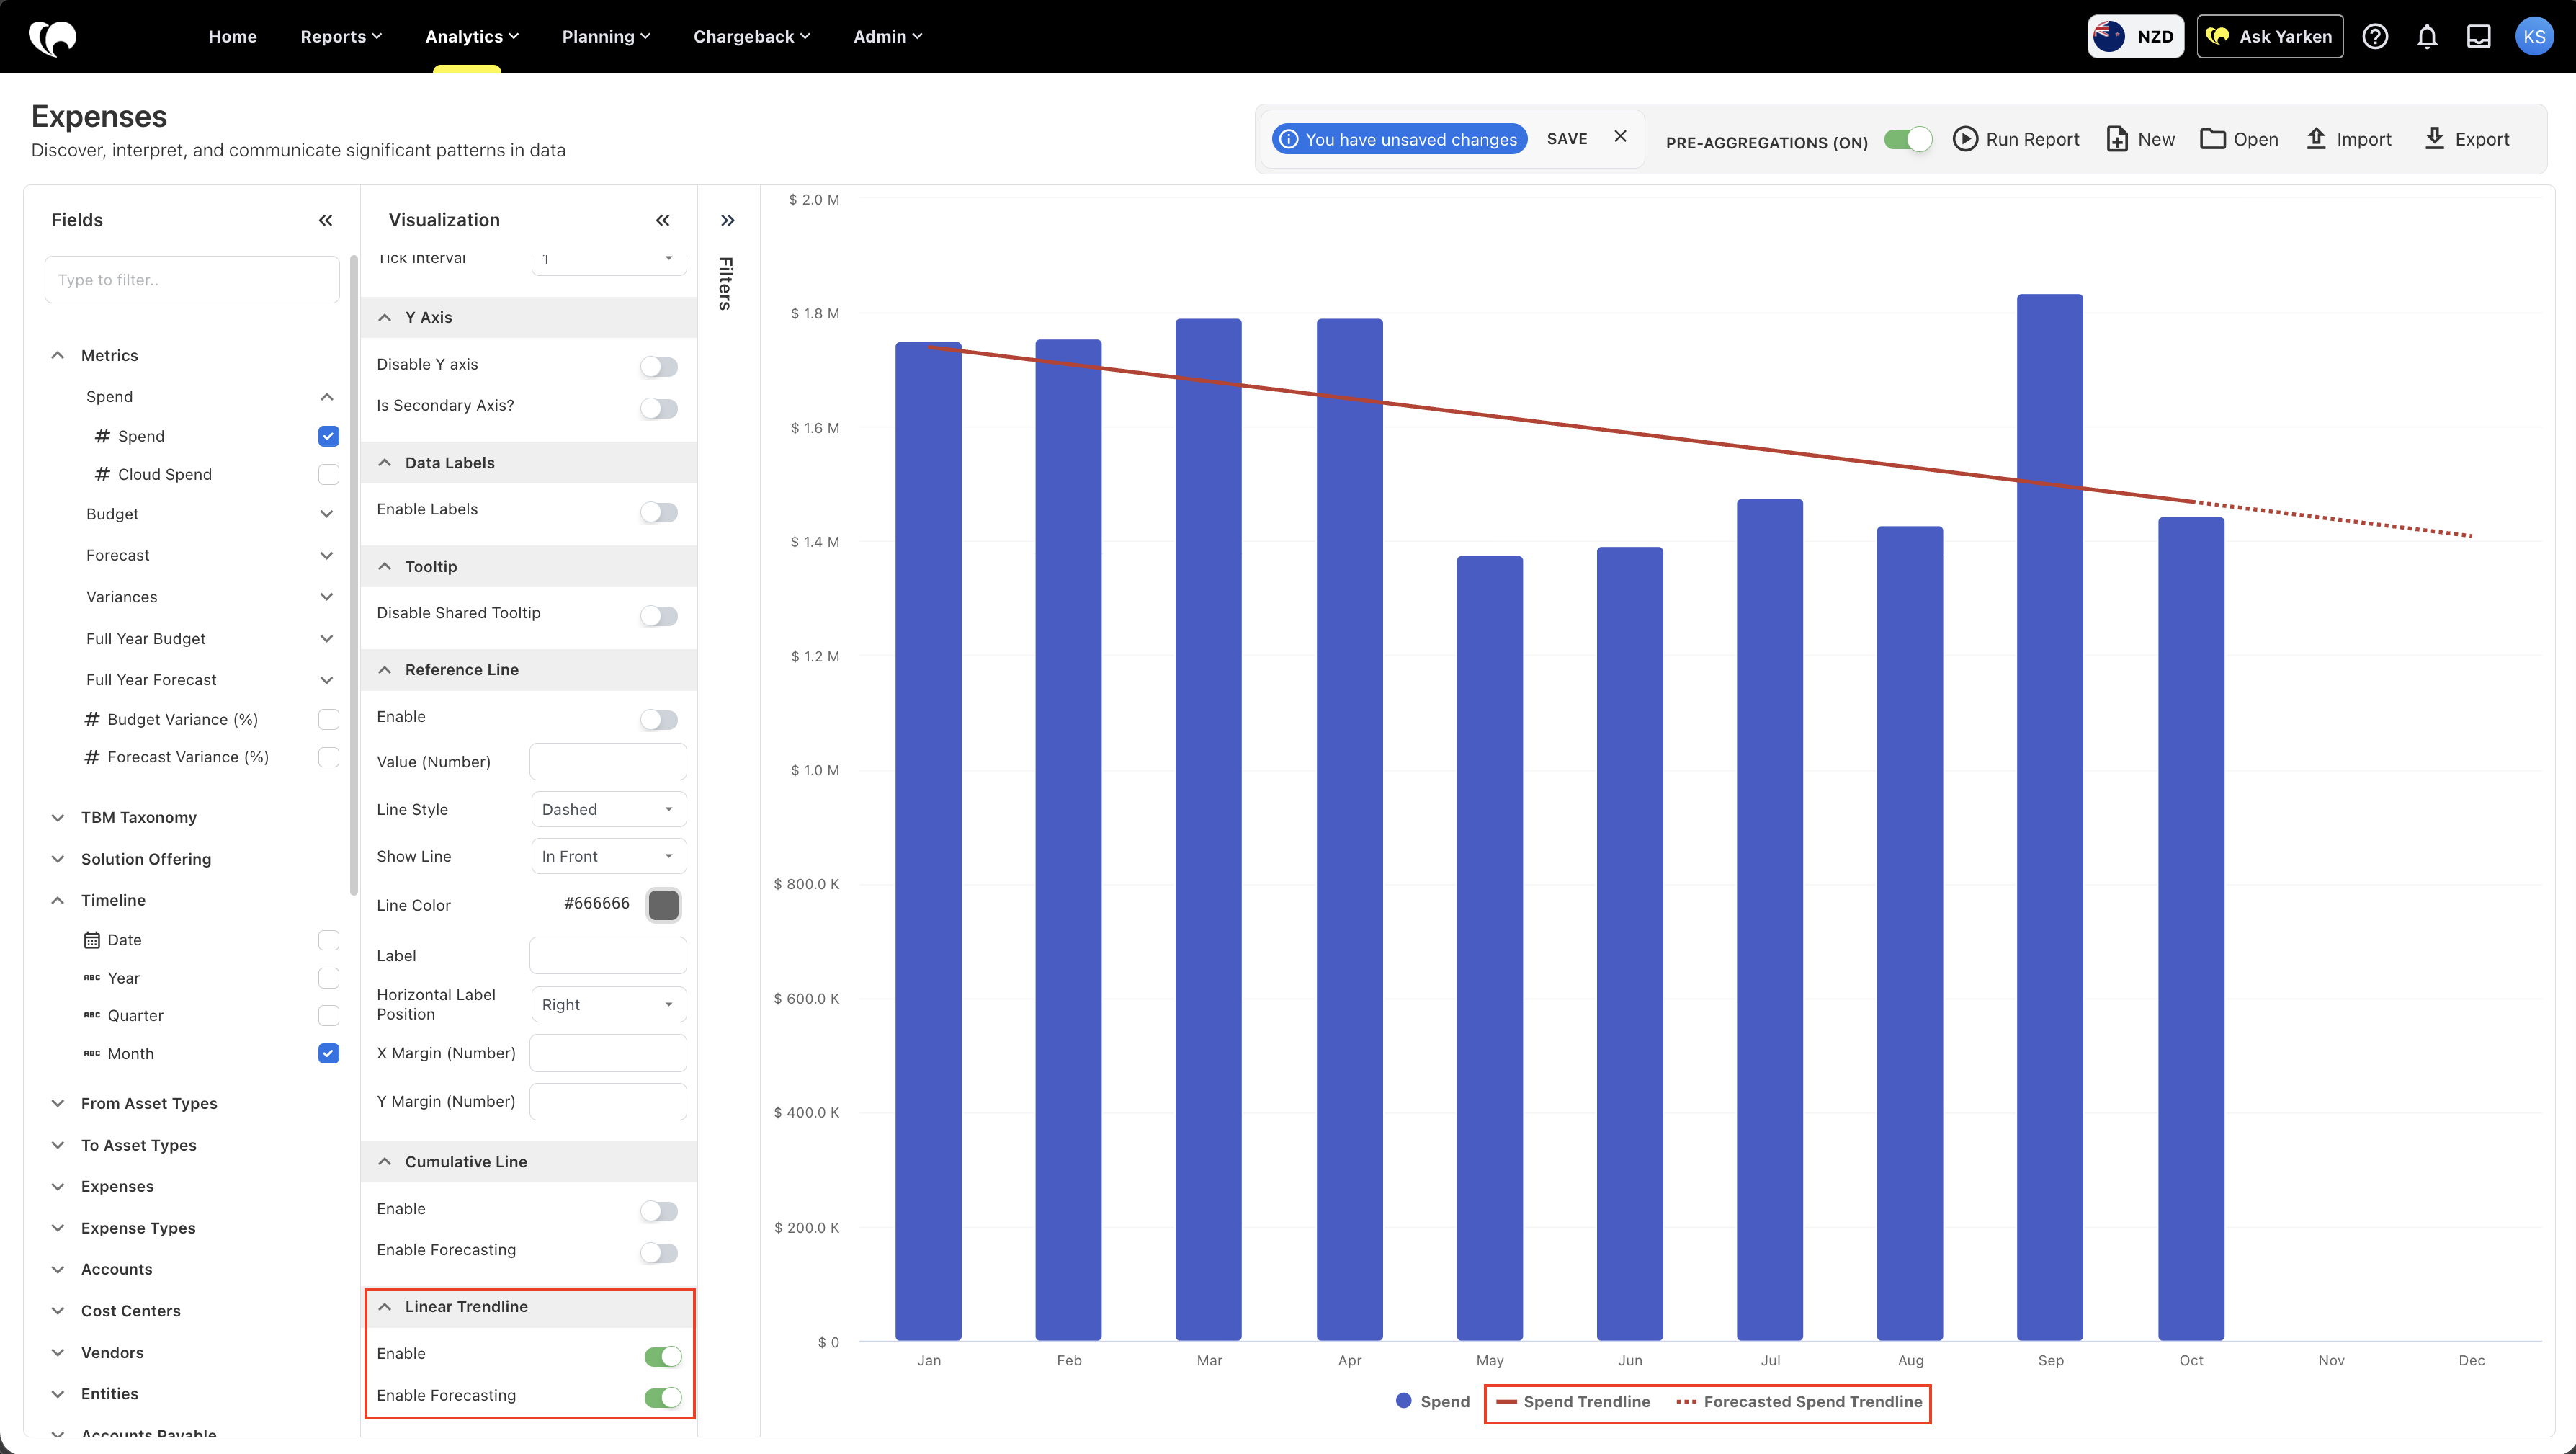
Task: Open the Admin menu
Action: pyautogui.click(x=887, y=36)
